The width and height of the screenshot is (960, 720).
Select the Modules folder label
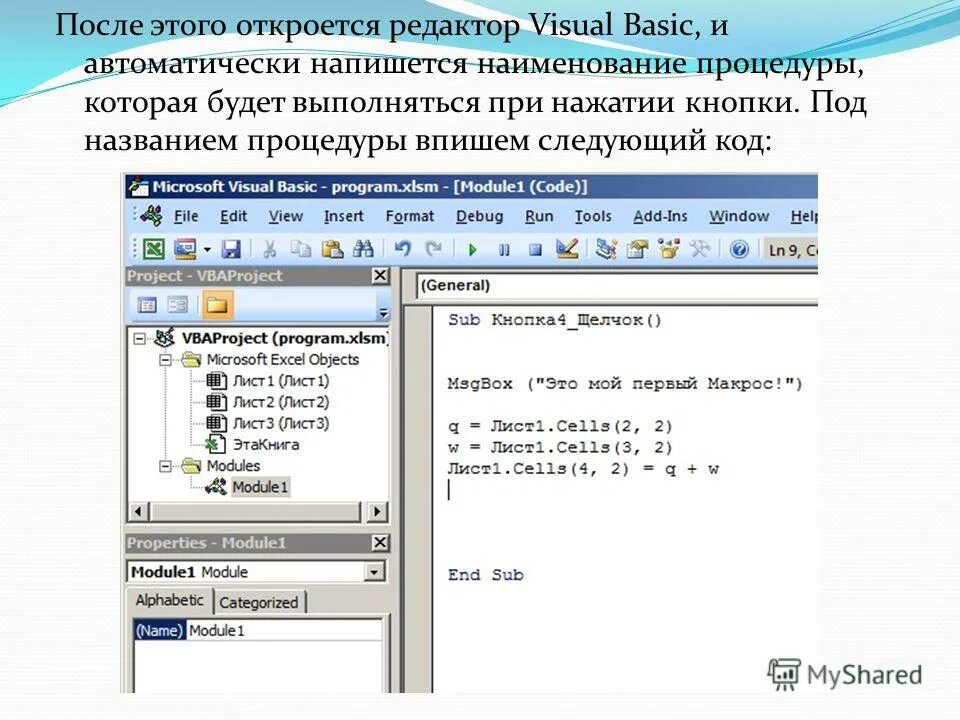tap(233, 466)
